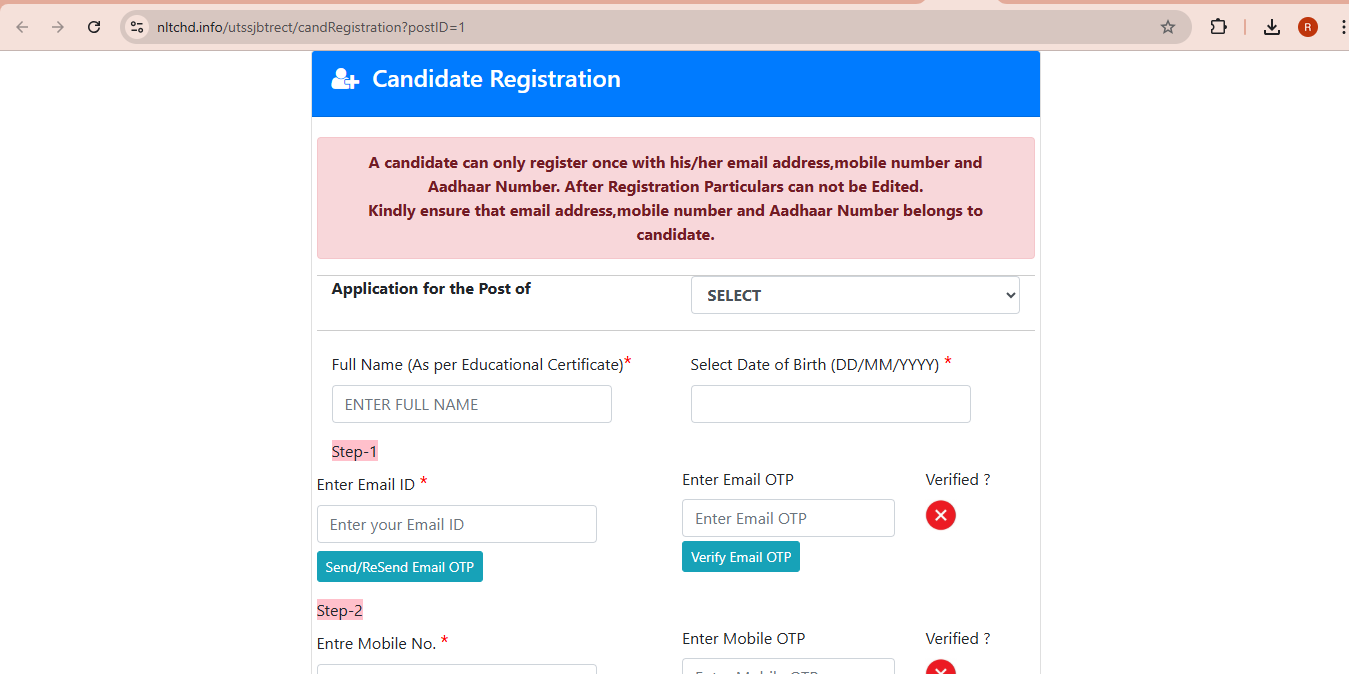Click the red mobile Verified cross icon
The image size is (1349, 674).
(x=940, y=668)
